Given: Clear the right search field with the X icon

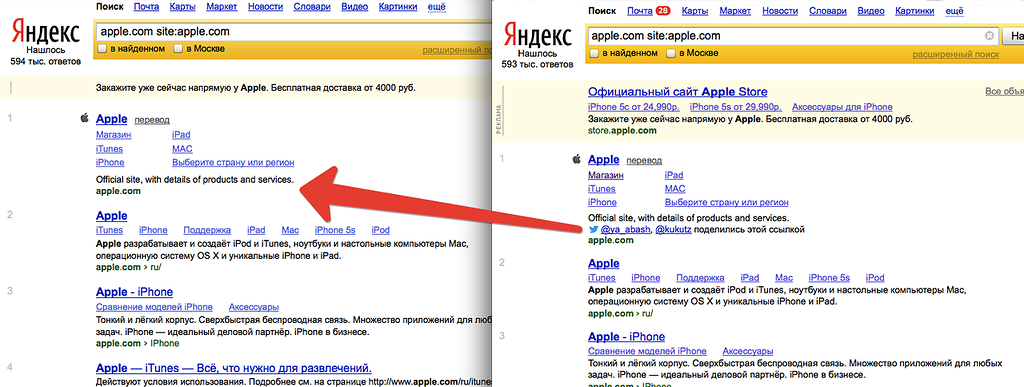Looking at the screenshot, I should (x=989, y=35).
